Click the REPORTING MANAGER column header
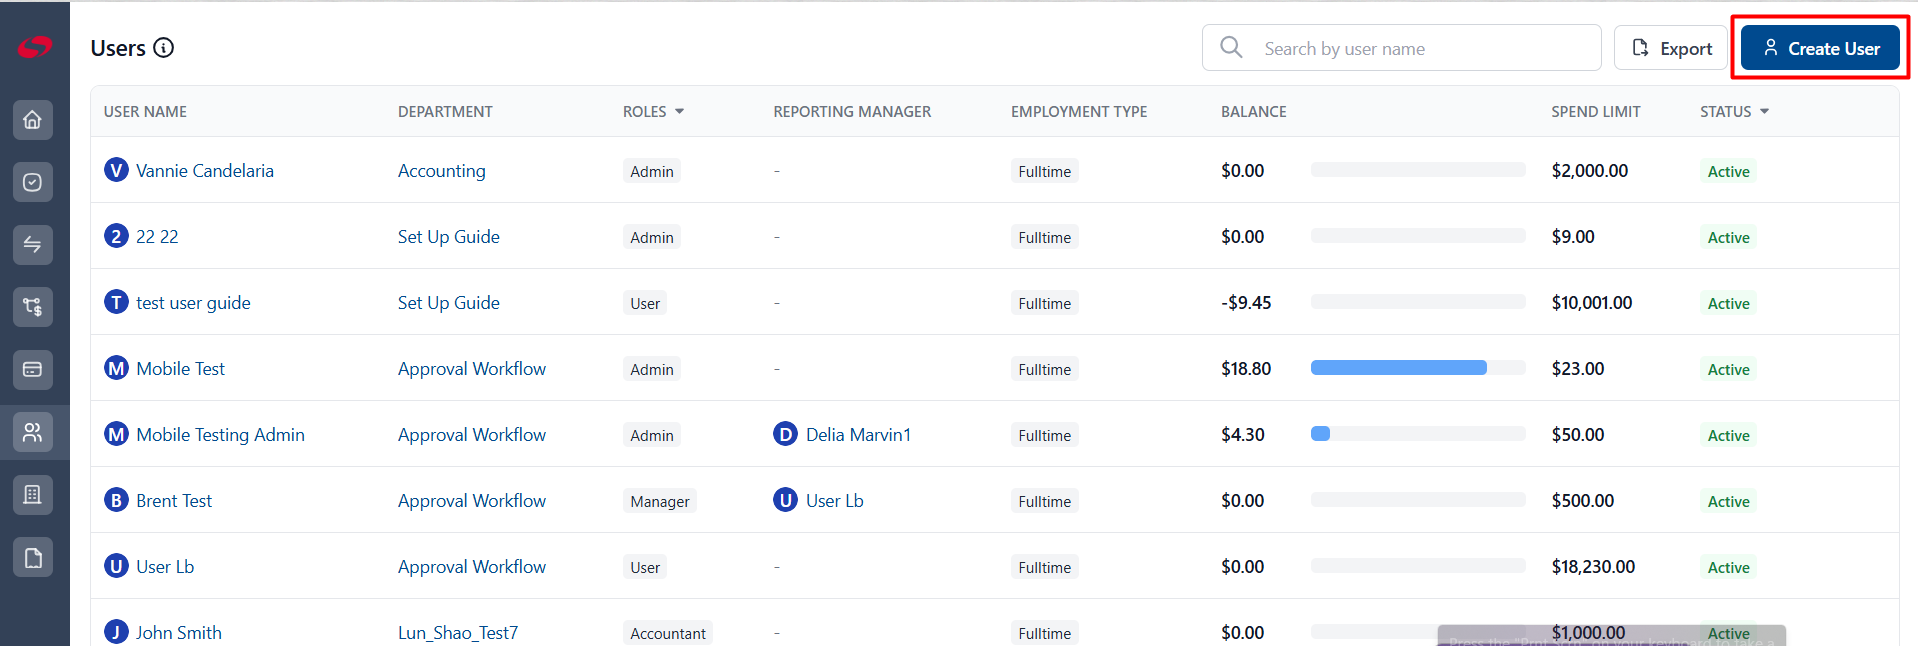 tap(852, 111)
